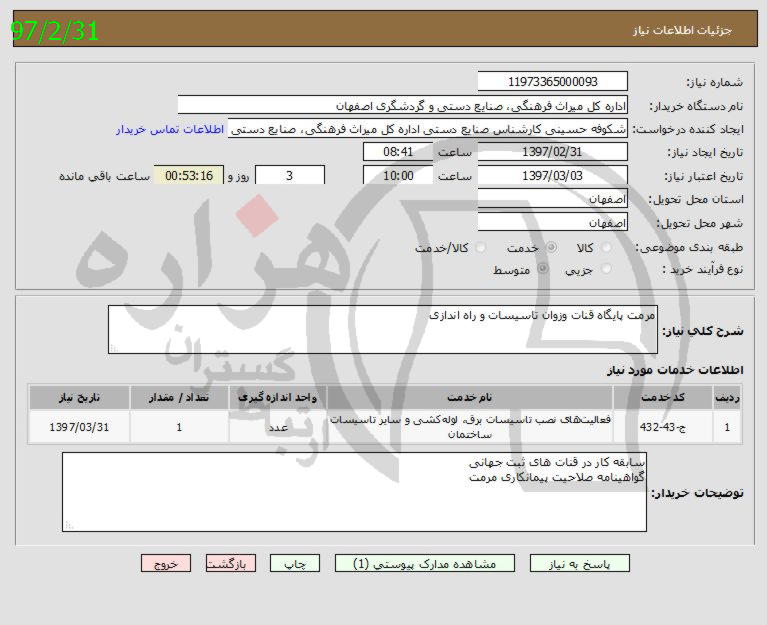
Task: Click the نام خدمت column header
Action: [x=470, y=398]
